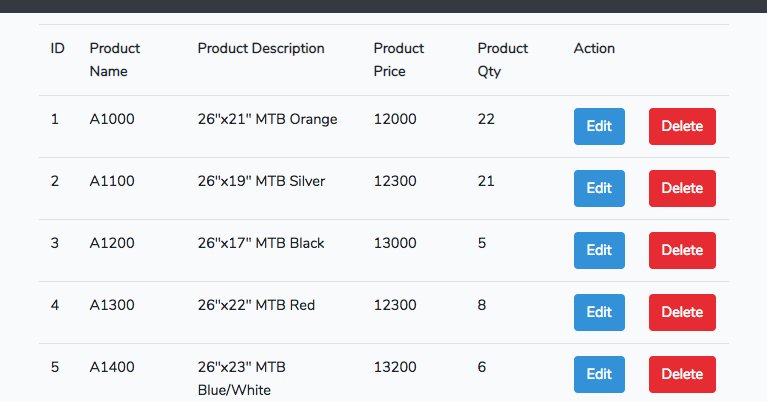Edit the A1100 MTB Silver product
Screen dimensions: 767x402
[x=599, y=189]
